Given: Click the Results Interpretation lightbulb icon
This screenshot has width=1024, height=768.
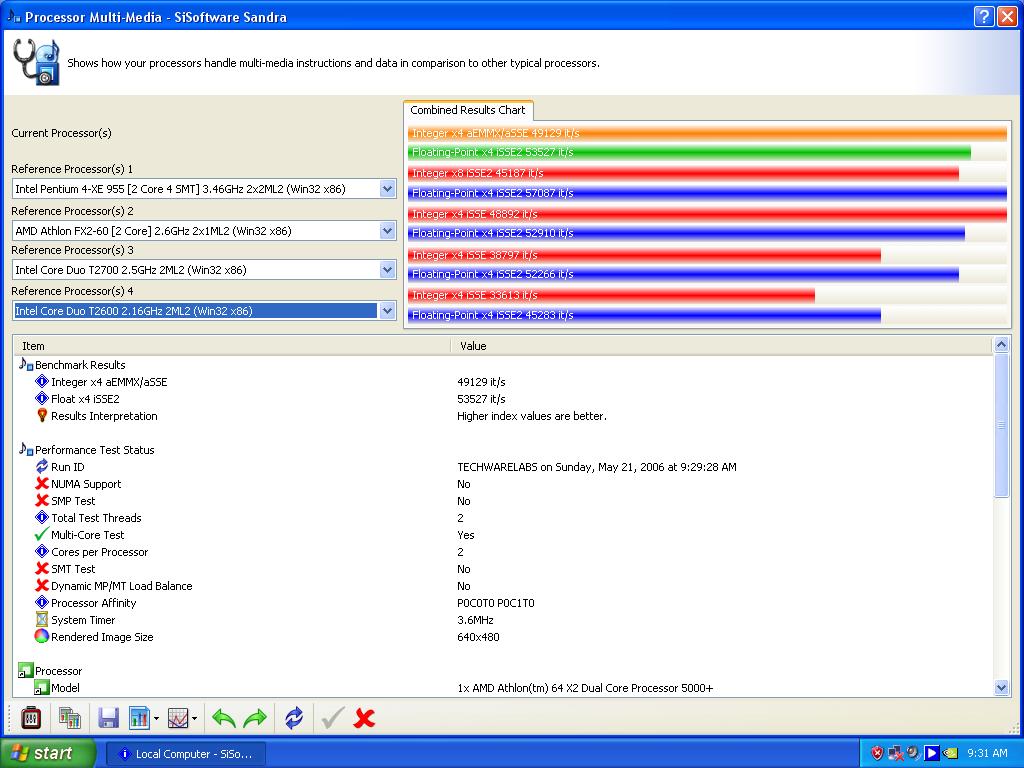Looking at the screenshot, I should pos(42,415).
